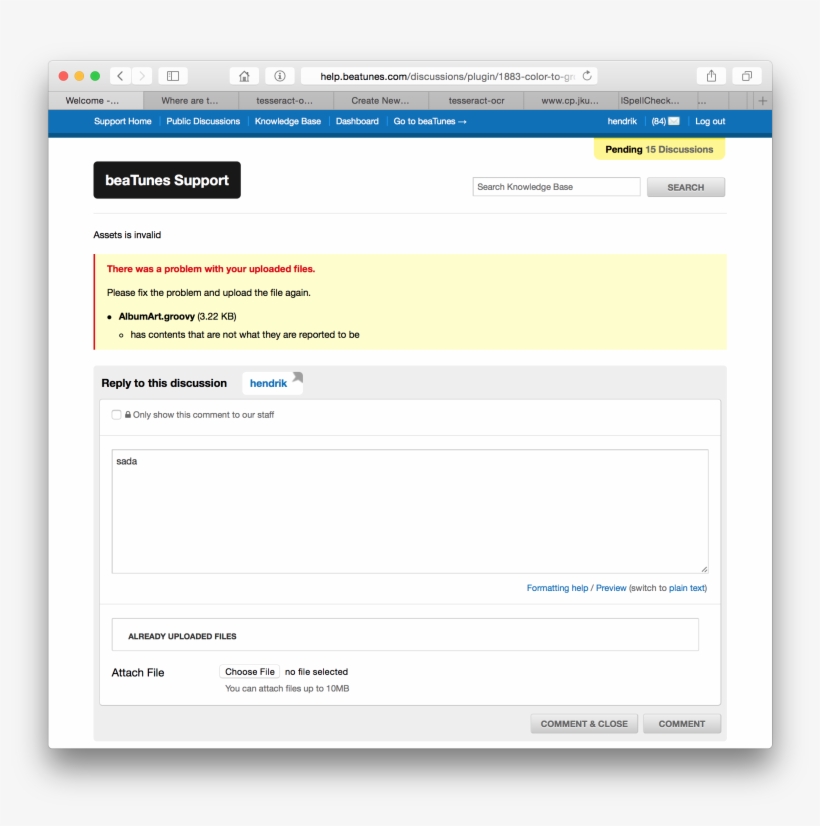
Task: Click the lock icon next to staff-only option
Action: tap(128, 415)
